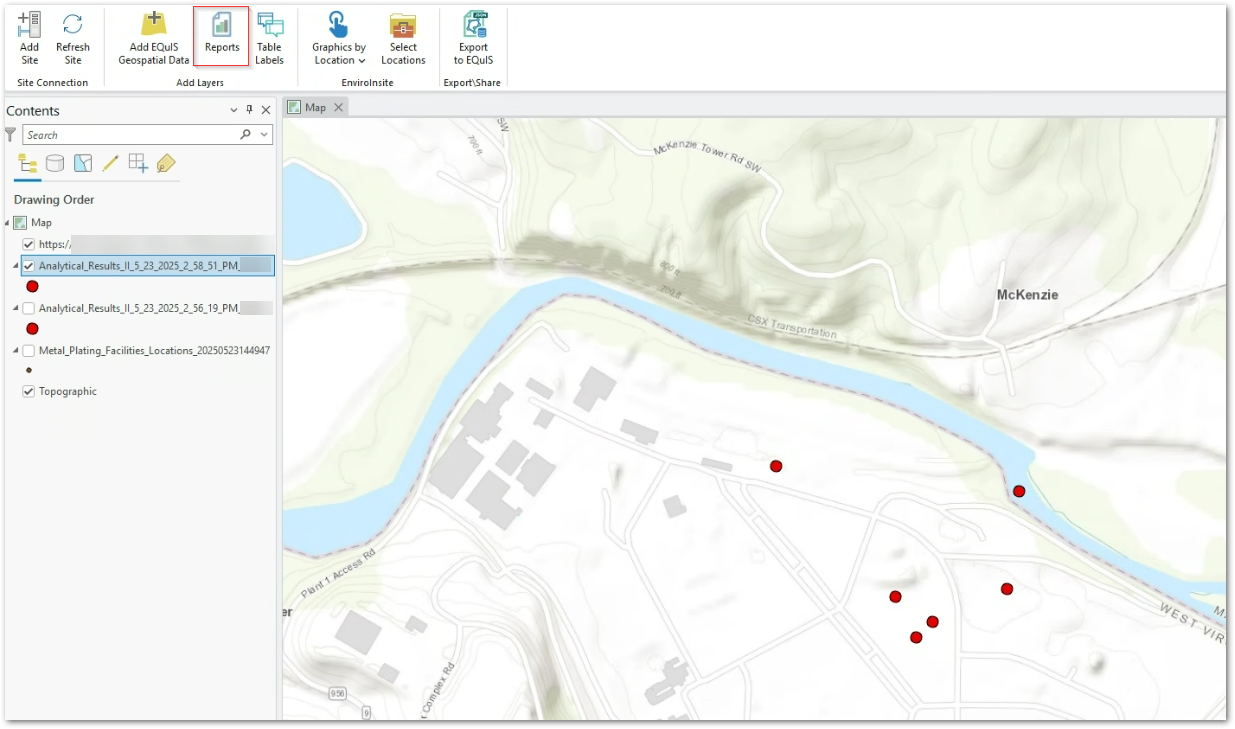The height and width of the screenshot is (729, 1235).
Task: Click Refresh Site in the ribbon
Action: (x=72, y=37)
